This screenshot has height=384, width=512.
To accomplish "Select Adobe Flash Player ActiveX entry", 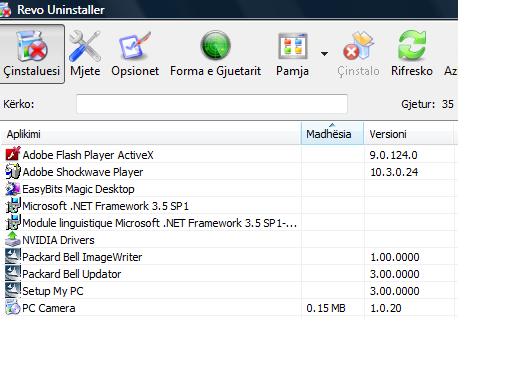I will (228, 155).
